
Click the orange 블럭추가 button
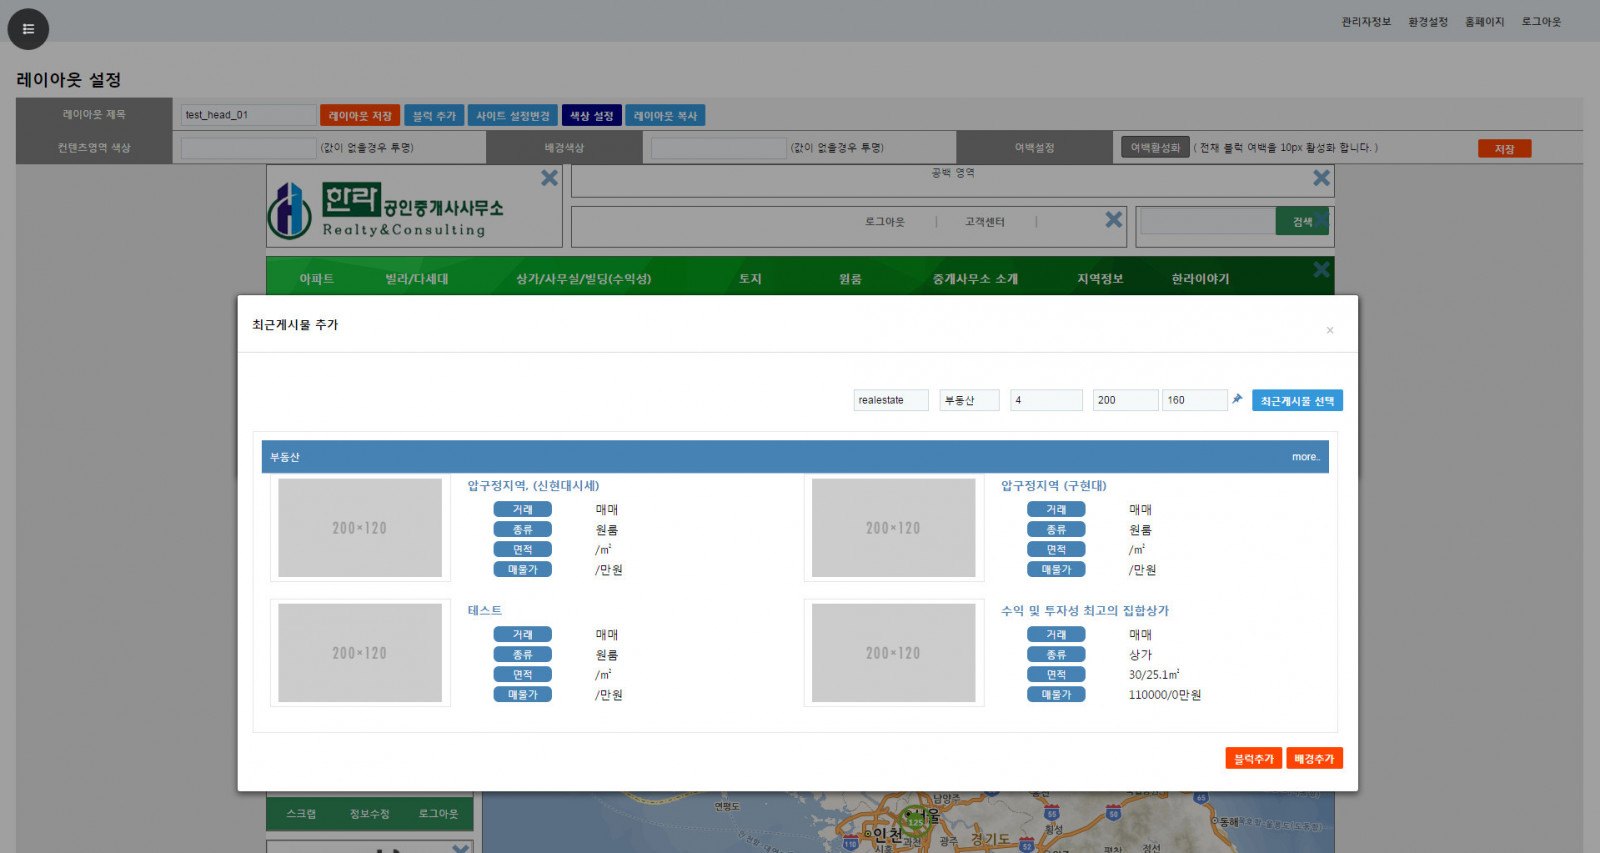1253,759
